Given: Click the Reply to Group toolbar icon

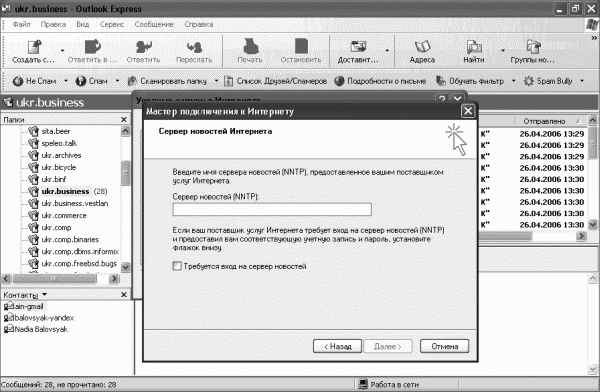Looking at the screenshot, I should [x=92, y=47].
